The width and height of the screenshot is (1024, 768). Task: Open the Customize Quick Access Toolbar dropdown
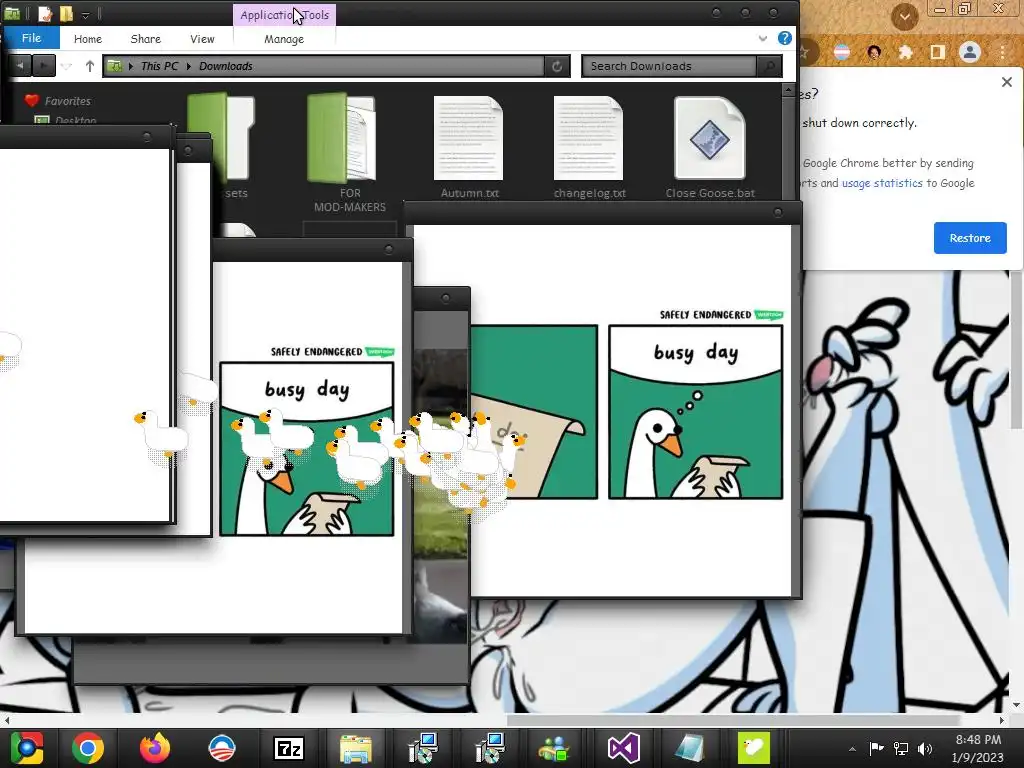tap(86, 14)
